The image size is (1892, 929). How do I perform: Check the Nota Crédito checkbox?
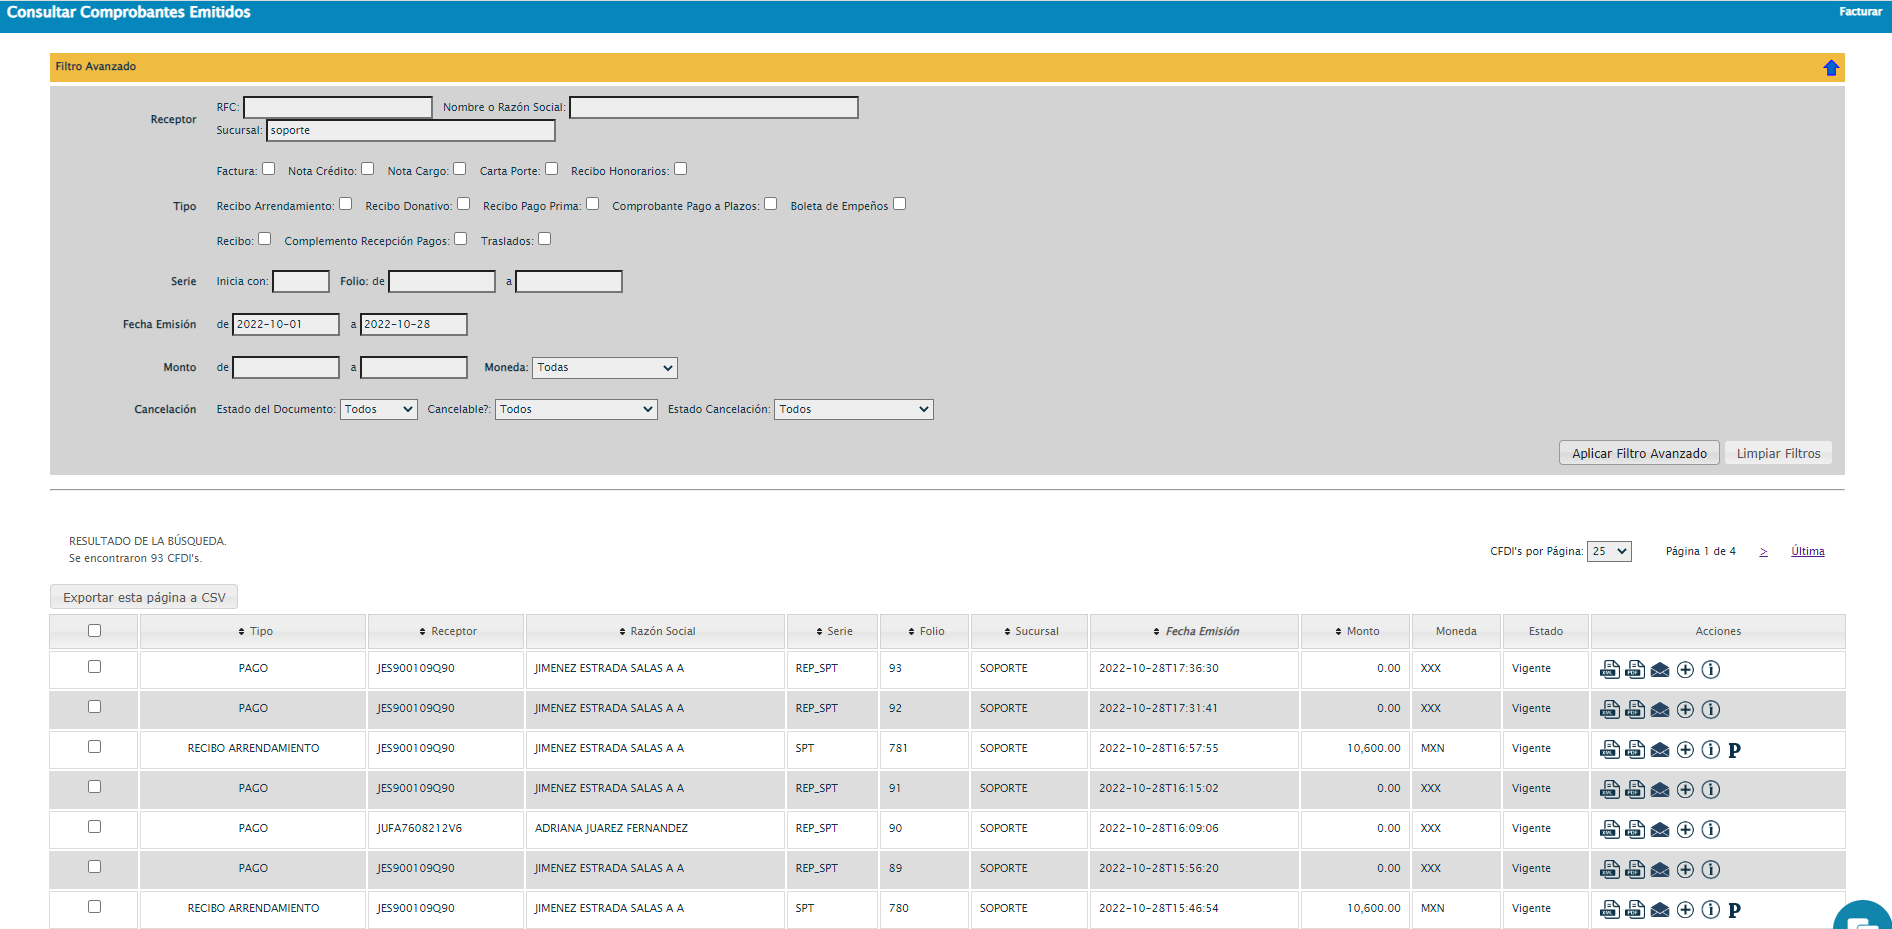point(367,169)
